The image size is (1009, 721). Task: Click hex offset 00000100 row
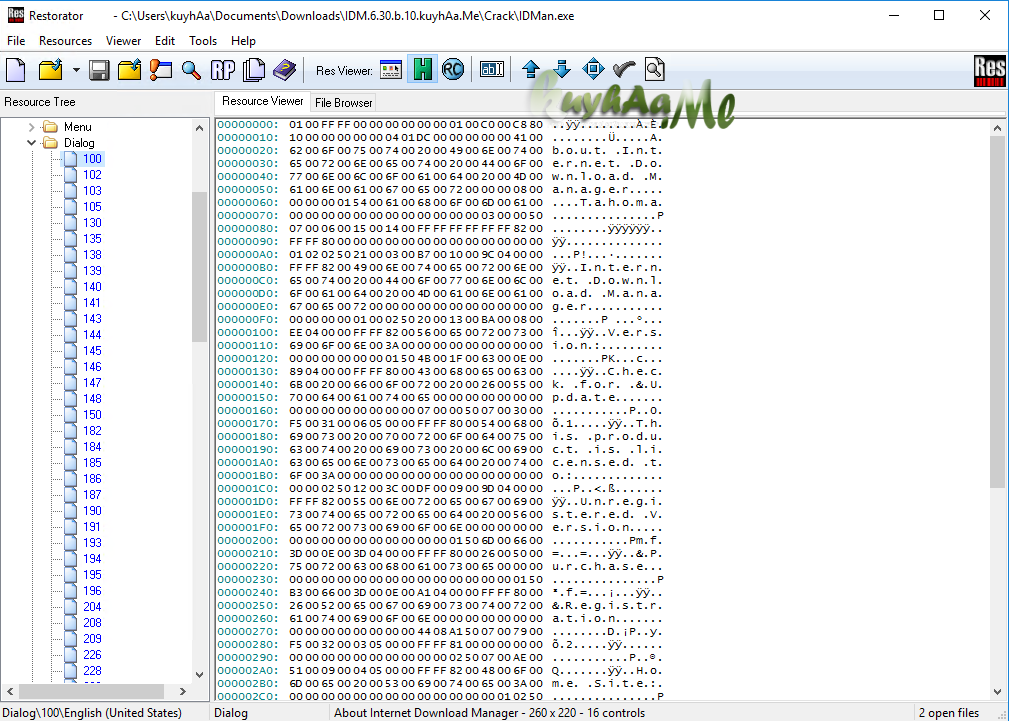coord(440,332)
